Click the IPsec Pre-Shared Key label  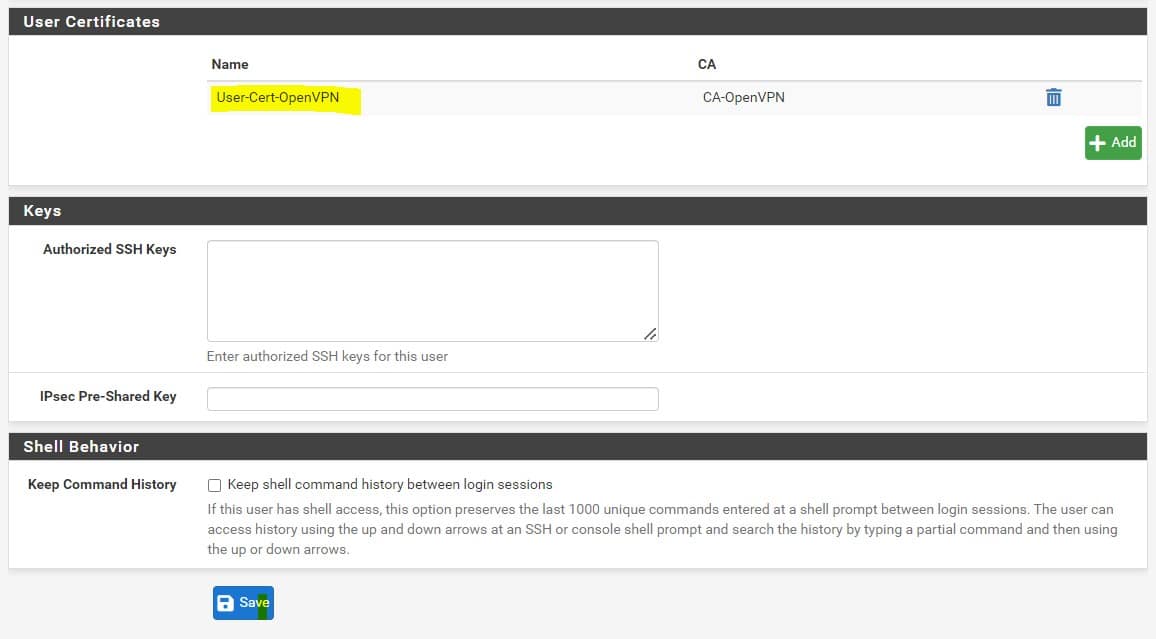point(108,396)
